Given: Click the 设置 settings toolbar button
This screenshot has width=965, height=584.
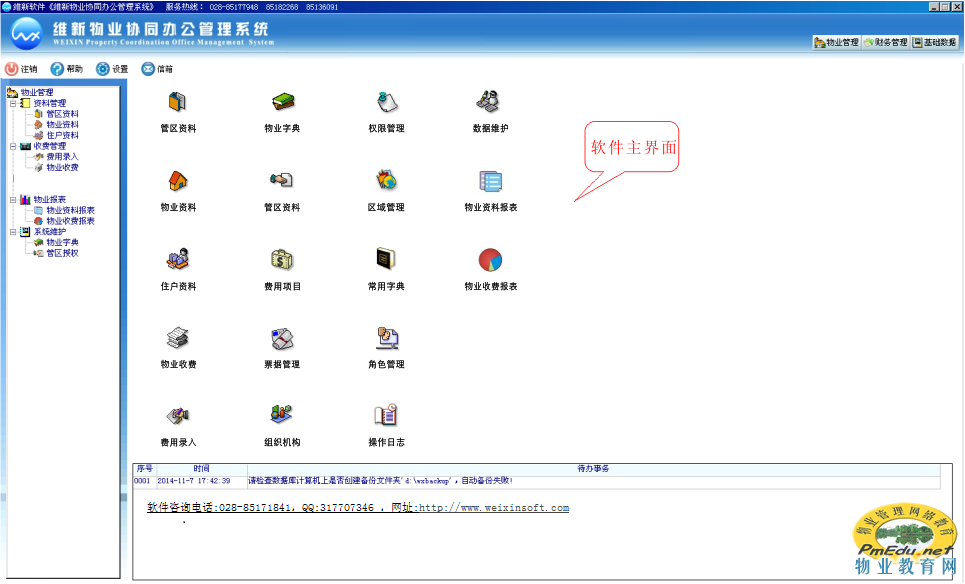Looking at the screenshot, I should point(112,69).
